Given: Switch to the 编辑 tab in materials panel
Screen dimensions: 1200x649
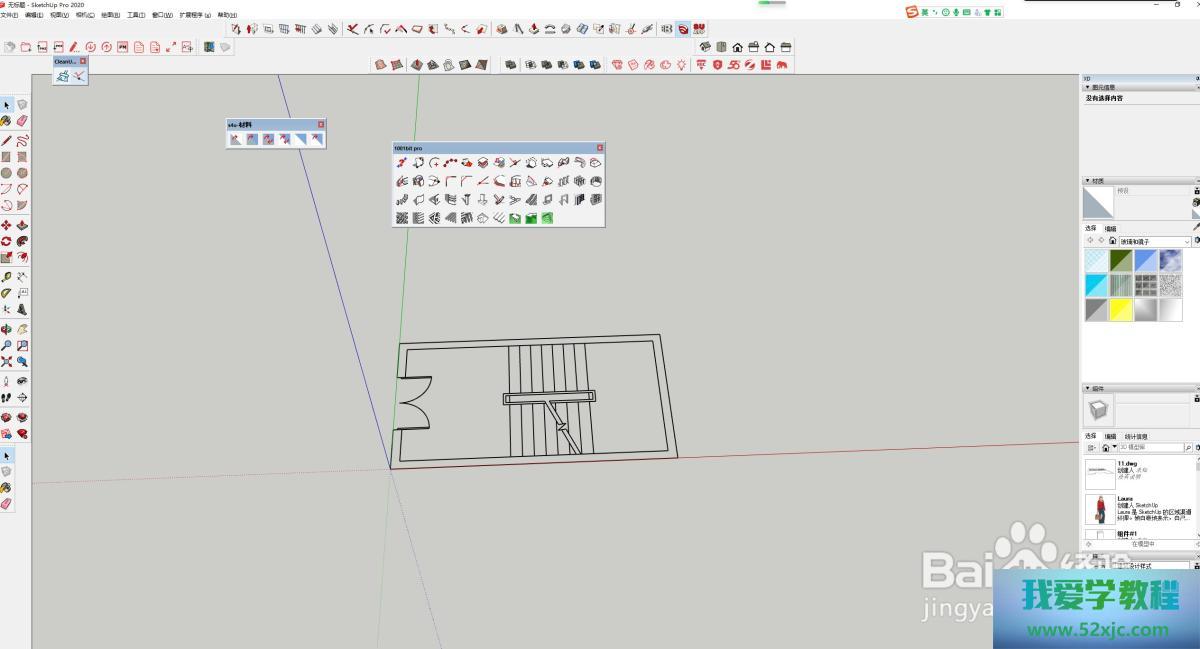Looking at the screenshot, I should pos(1110,229).
